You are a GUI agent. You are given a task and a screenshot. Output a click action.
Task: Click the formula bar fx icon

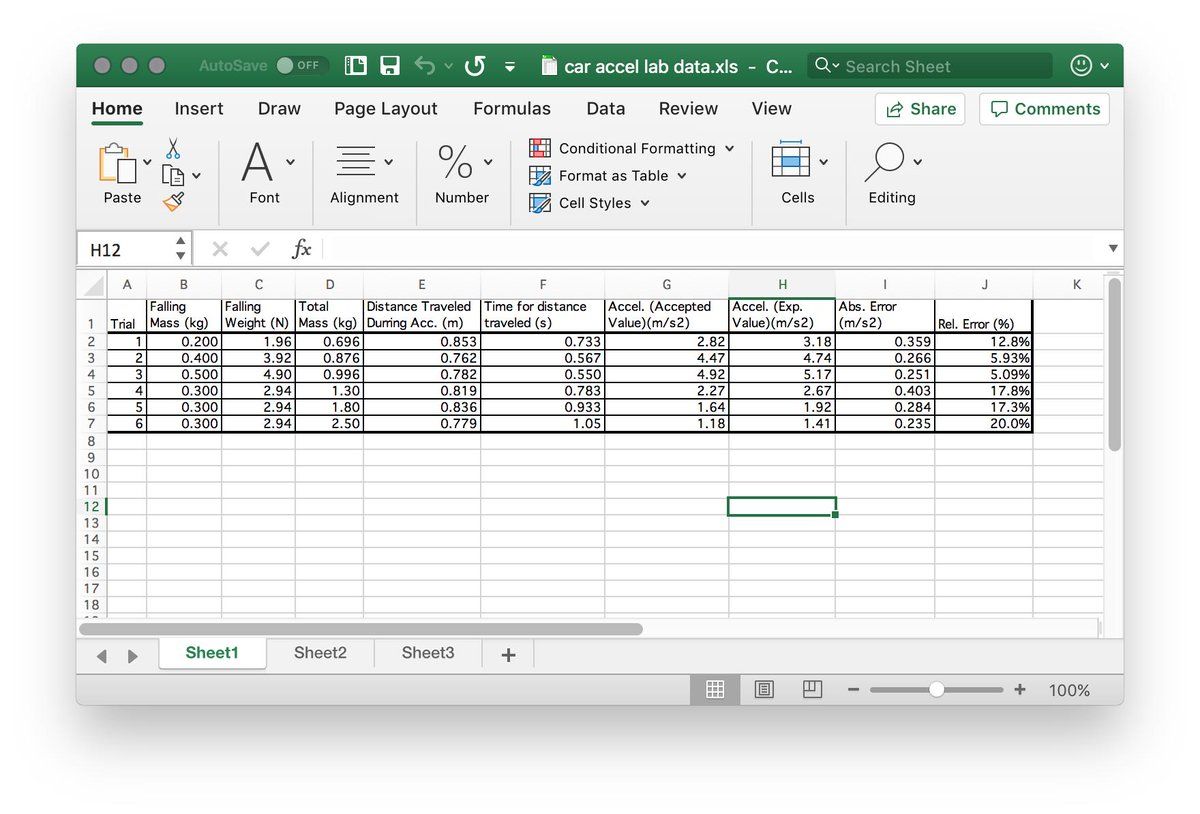301,249
